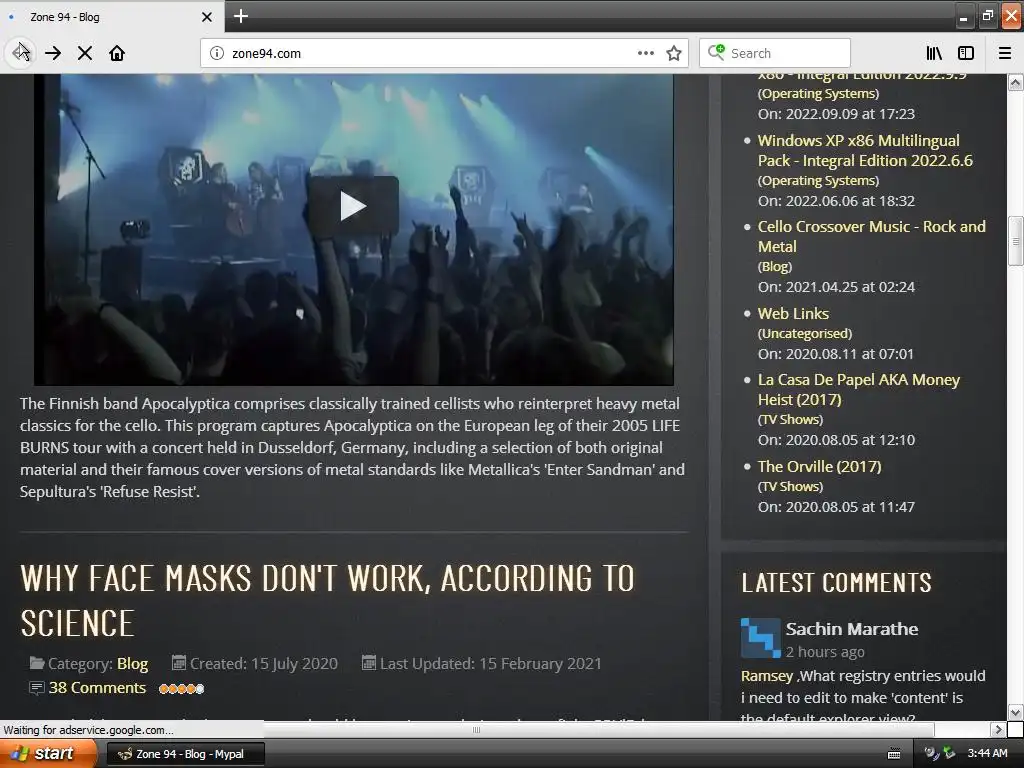Click 'On: 2021.04.25 at 02:24' date text

(x=836, y=287)
